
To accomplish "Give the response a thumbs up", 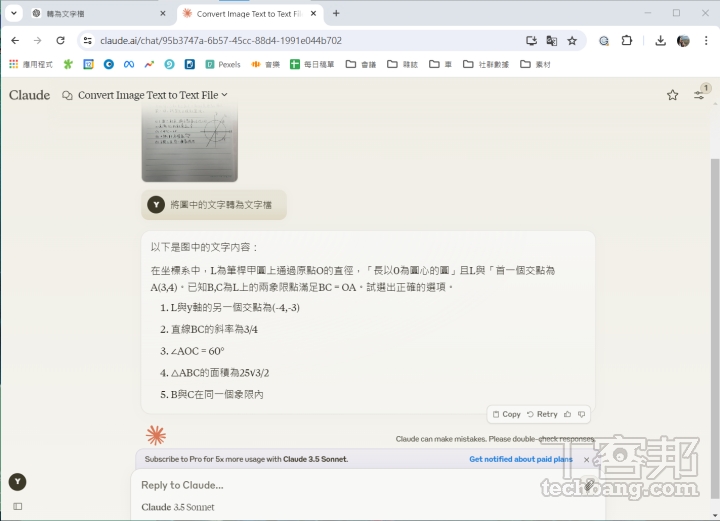I will click(x=568, y=414).
